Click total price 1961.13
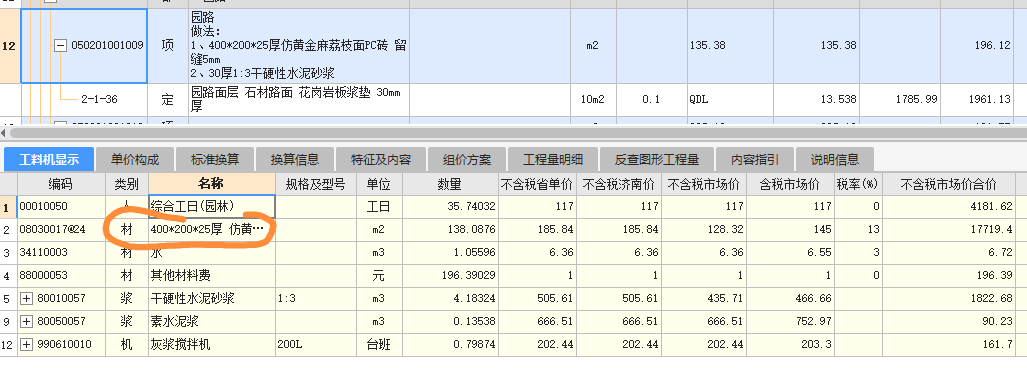The image size is (1027, 368). 989,100
